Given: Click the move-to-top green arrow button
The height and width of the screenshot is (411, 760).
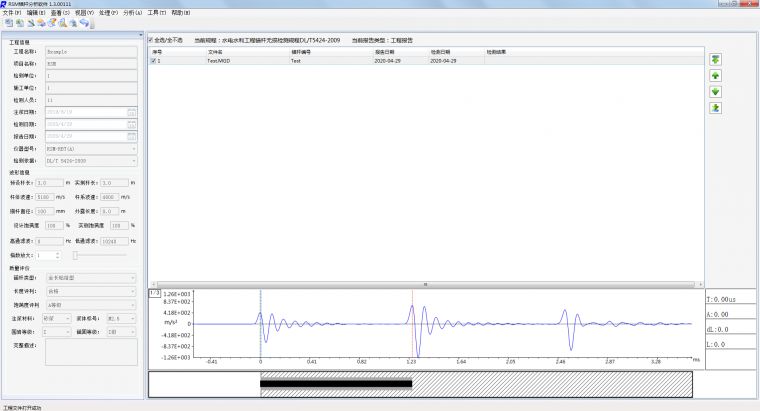Looking at the screenshot, I should point(716,59).
